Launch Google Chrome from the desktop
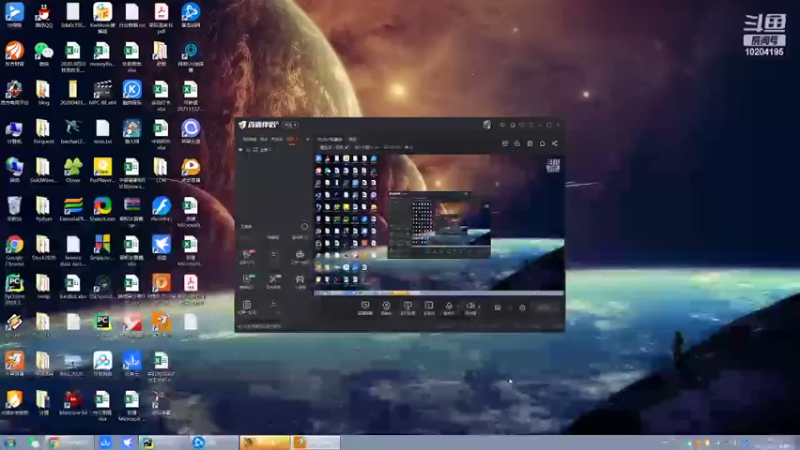 14,250
